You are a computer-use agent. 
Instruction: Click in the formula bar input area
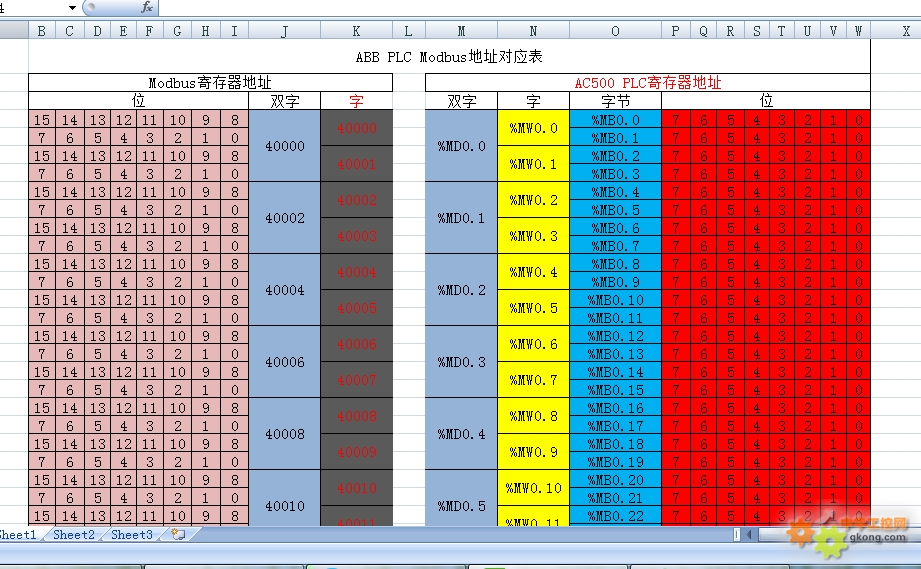(x=539, y=8)
